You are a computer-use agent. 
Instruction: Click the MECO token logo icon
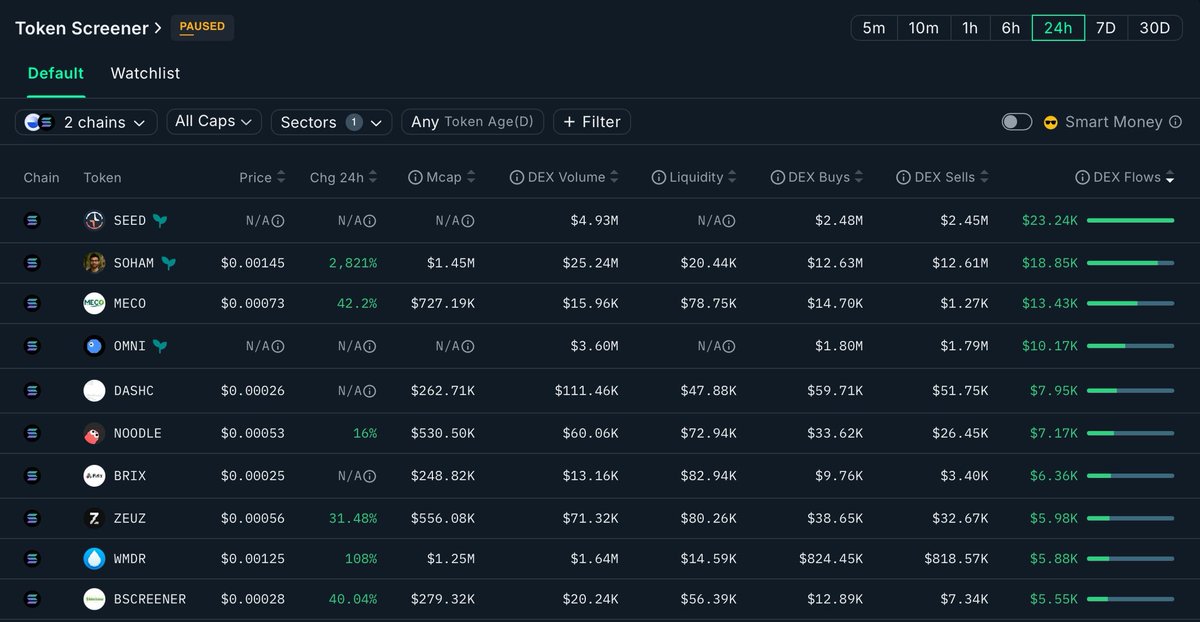(x=94, y=303)
